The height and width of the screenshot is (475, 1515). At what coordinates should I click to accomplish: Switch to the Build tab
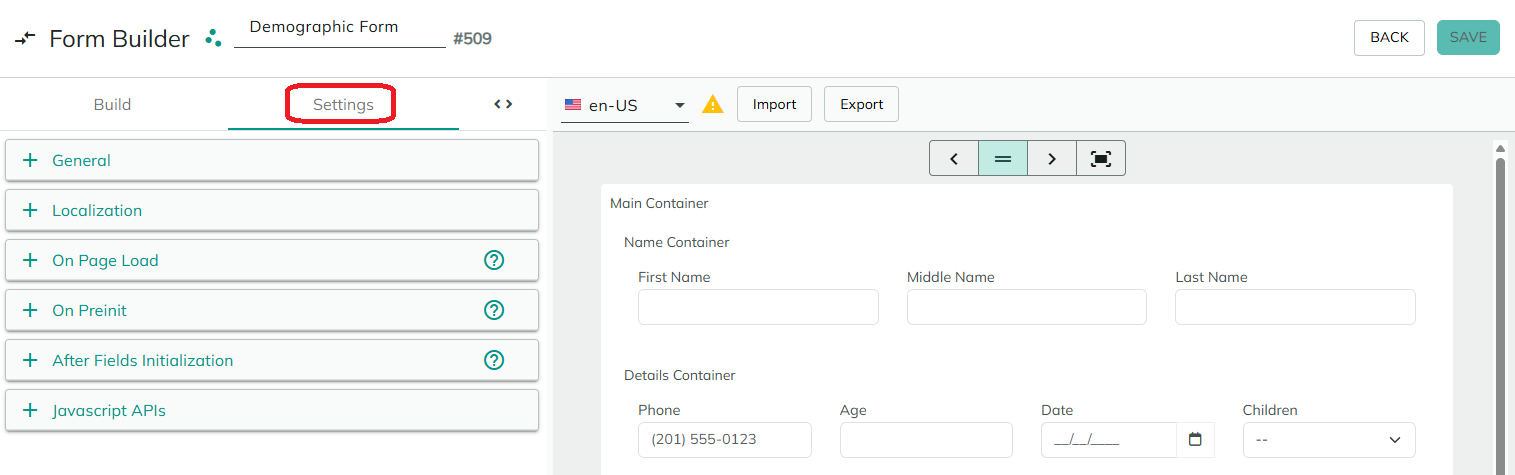(112, 104)
